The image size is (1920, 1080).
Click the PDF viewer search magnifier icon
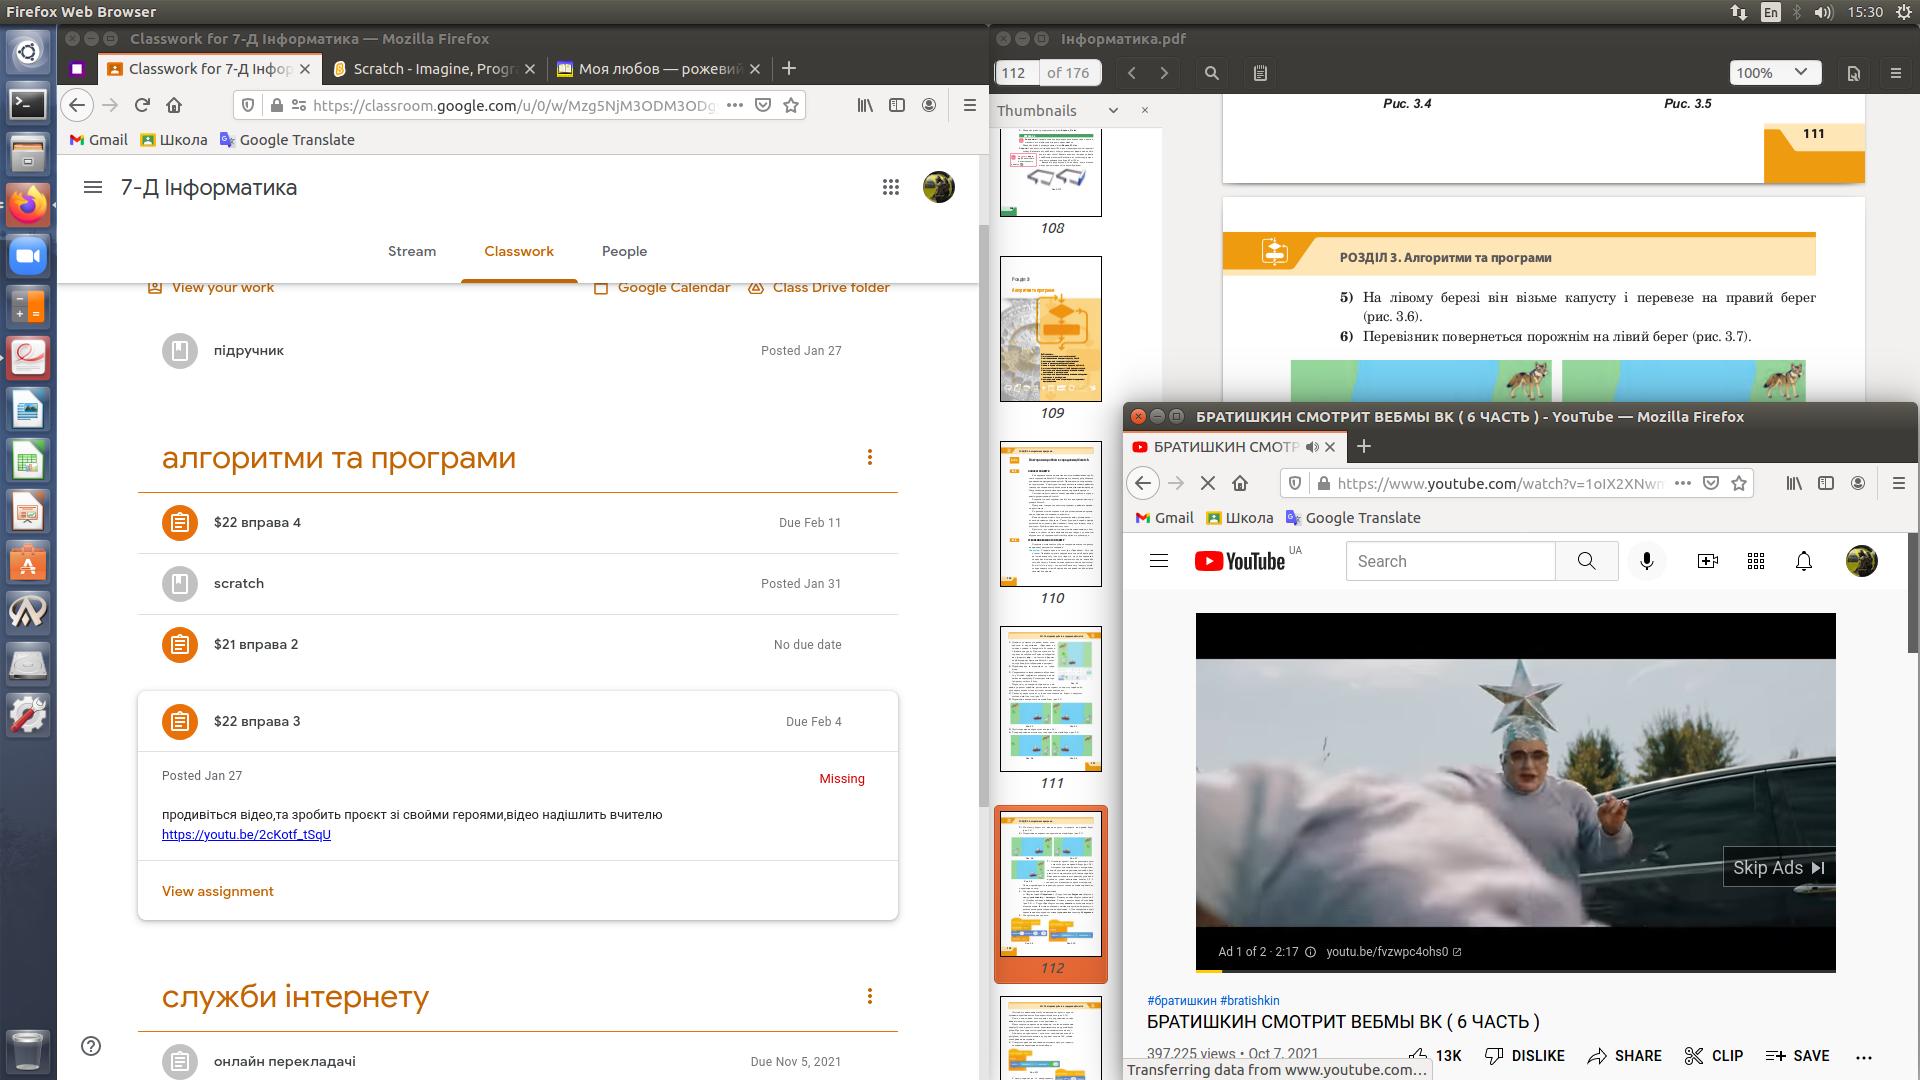point(1211,73)
